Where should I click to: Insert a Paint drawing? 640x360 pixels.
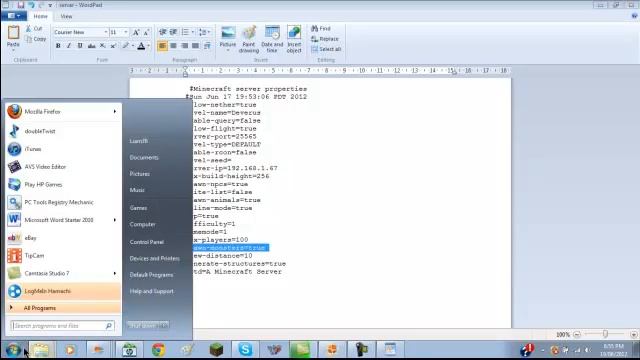249,39
